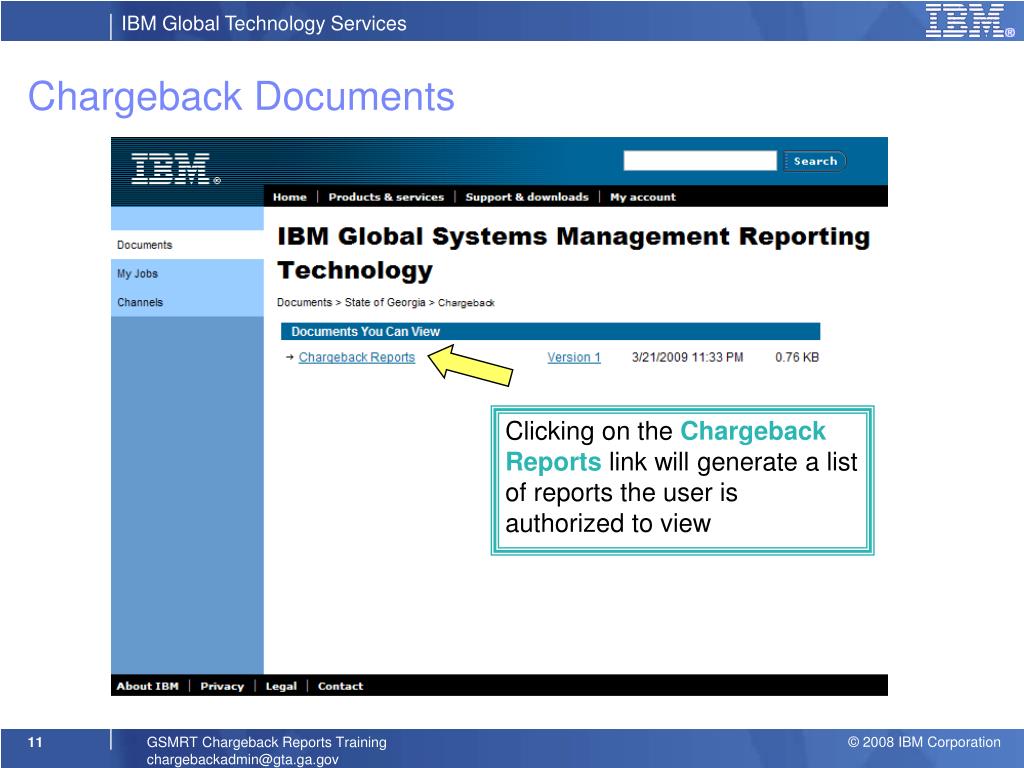Open the Contact footer link
The height and width of the screenshot is (768, 1024).
[340, 686]
